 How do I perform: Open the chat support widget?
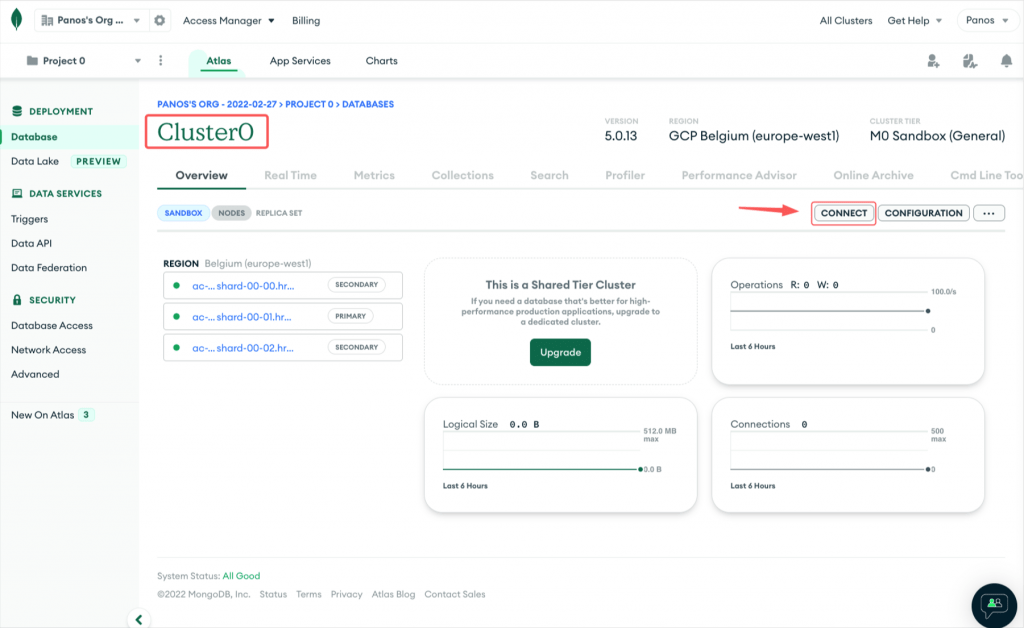[994, 603]
